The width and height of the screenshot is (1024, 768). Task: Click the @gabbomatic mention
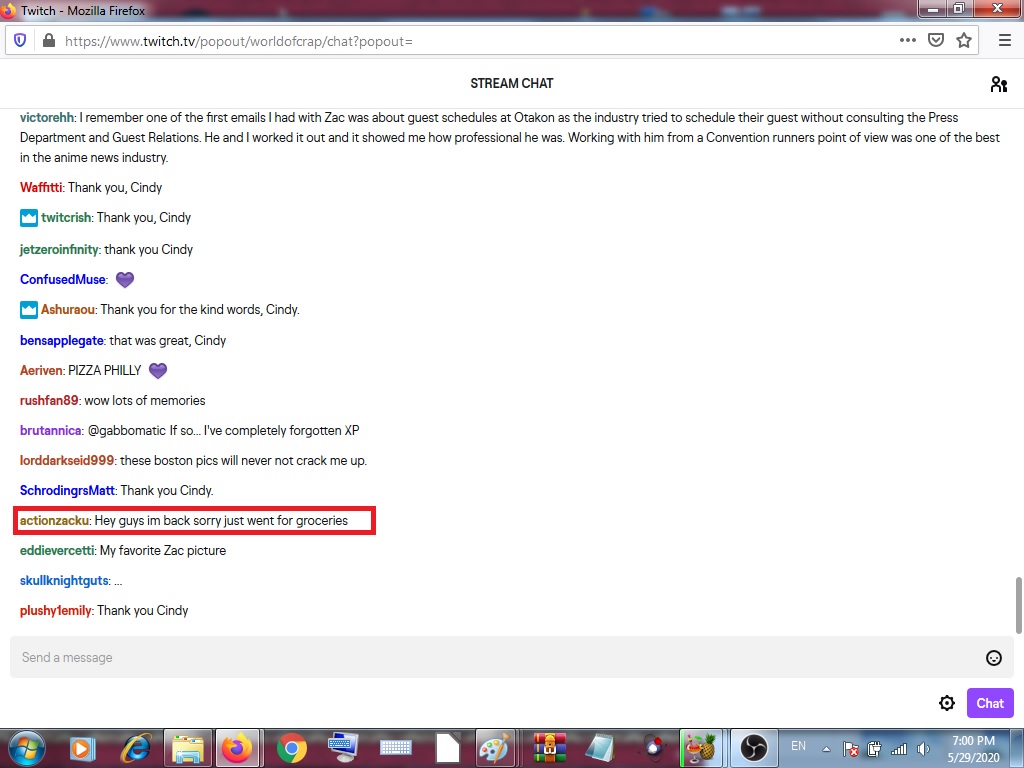coord(127,430)
